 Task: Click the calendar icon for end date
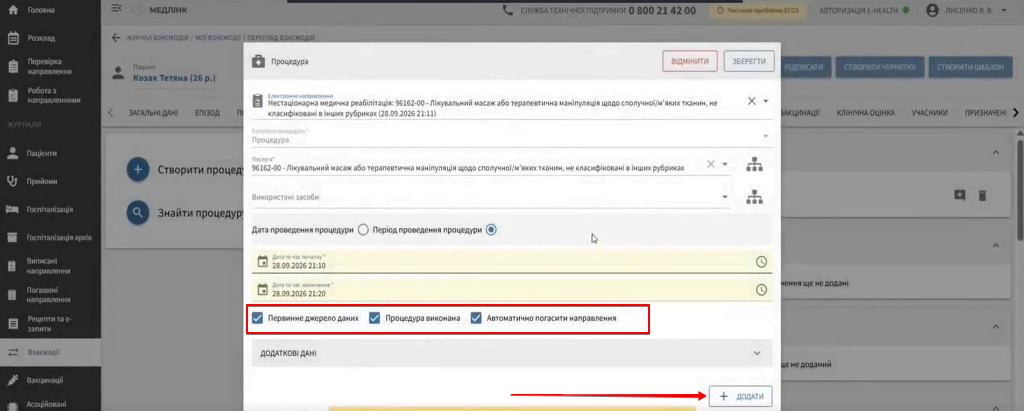pyautogui.click(x=263, y=289)
